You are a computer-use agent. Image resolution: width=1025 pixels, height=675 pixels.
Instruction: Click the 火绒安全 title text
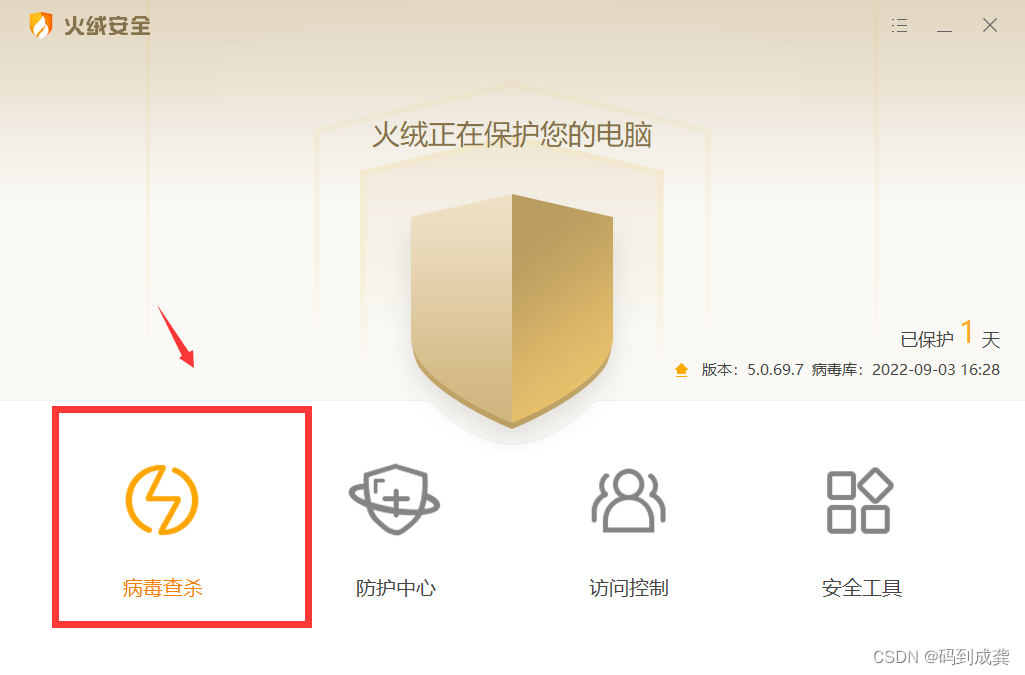(x=107, y=26)
